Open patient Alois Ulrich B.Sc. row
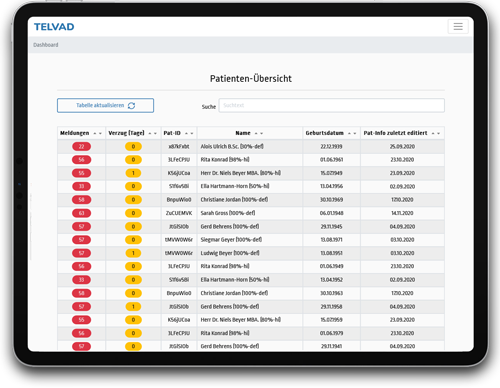The width and height of the screenshot is (500, 388). pyautogui.click(x=251, y=146)
